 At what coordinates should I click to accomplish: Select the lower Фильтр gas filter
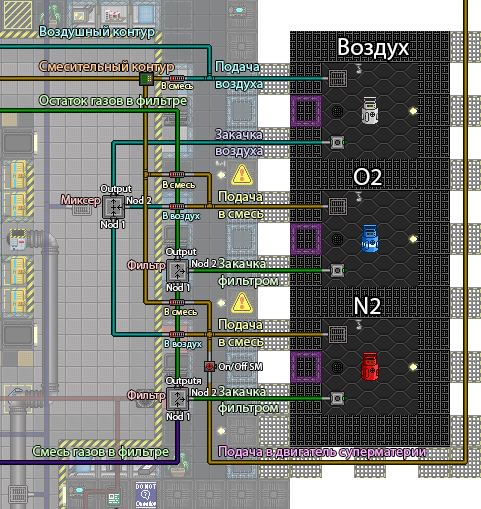click(x=177, y=399)
